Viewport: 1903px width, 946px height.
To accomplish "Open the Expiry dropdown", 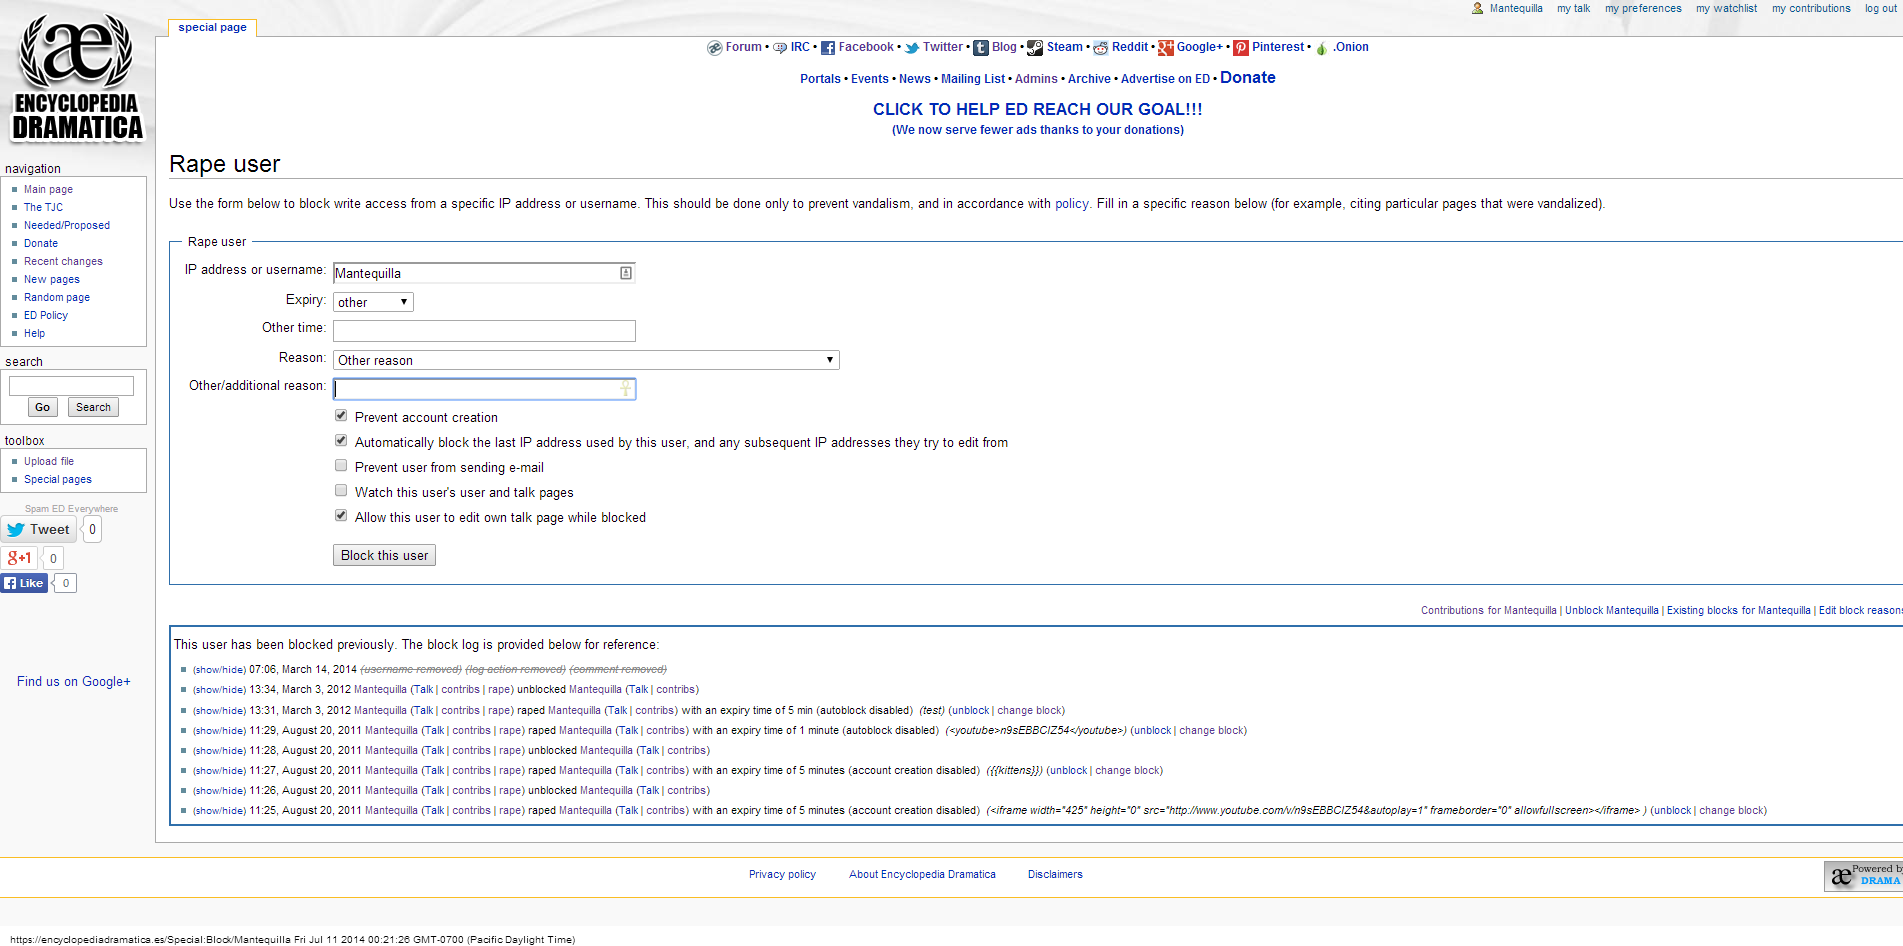I will click(373, 302).
